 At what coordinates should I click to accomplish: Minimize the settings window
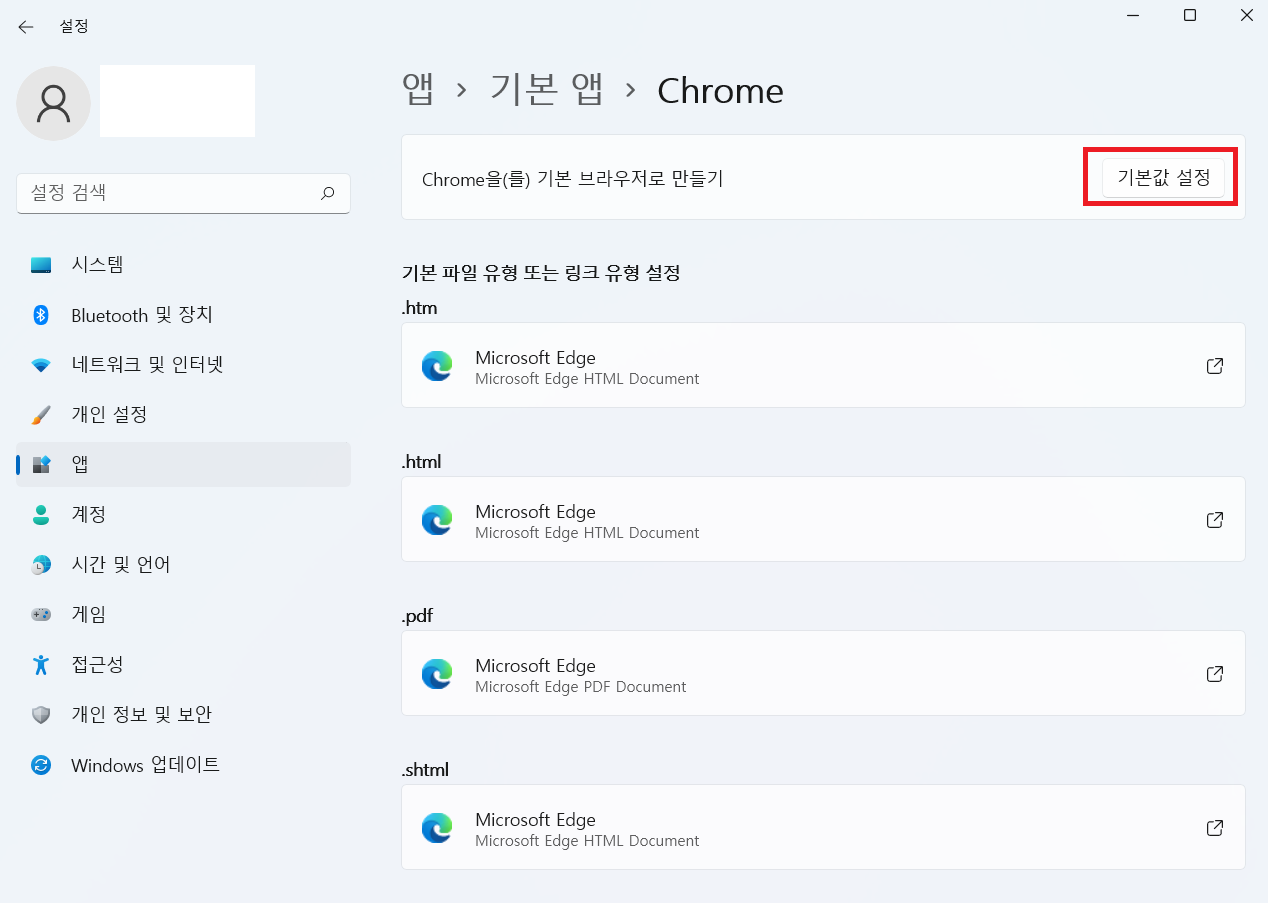coord(1133,15)
